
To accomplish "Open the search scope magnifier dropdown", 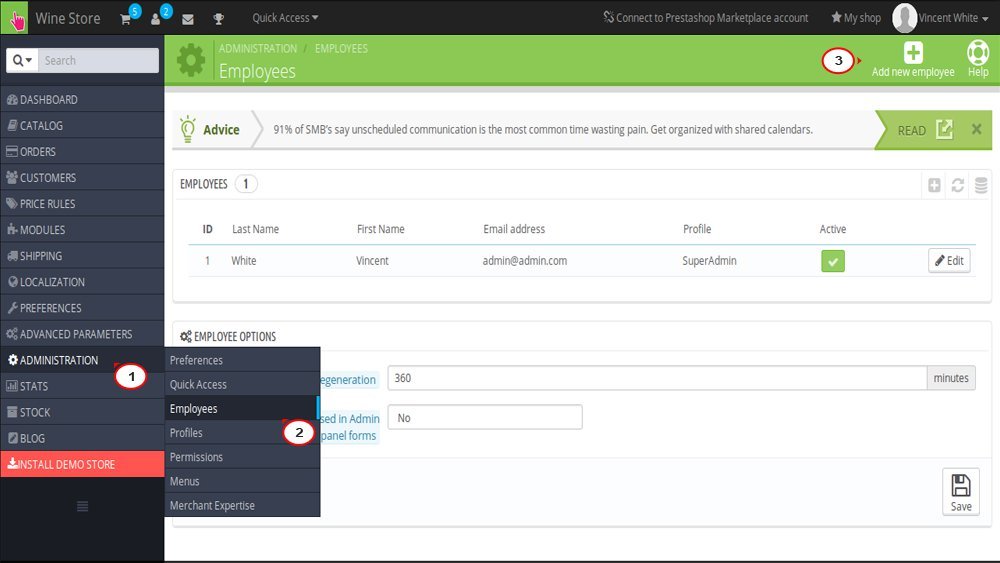I will click(22, 60).
